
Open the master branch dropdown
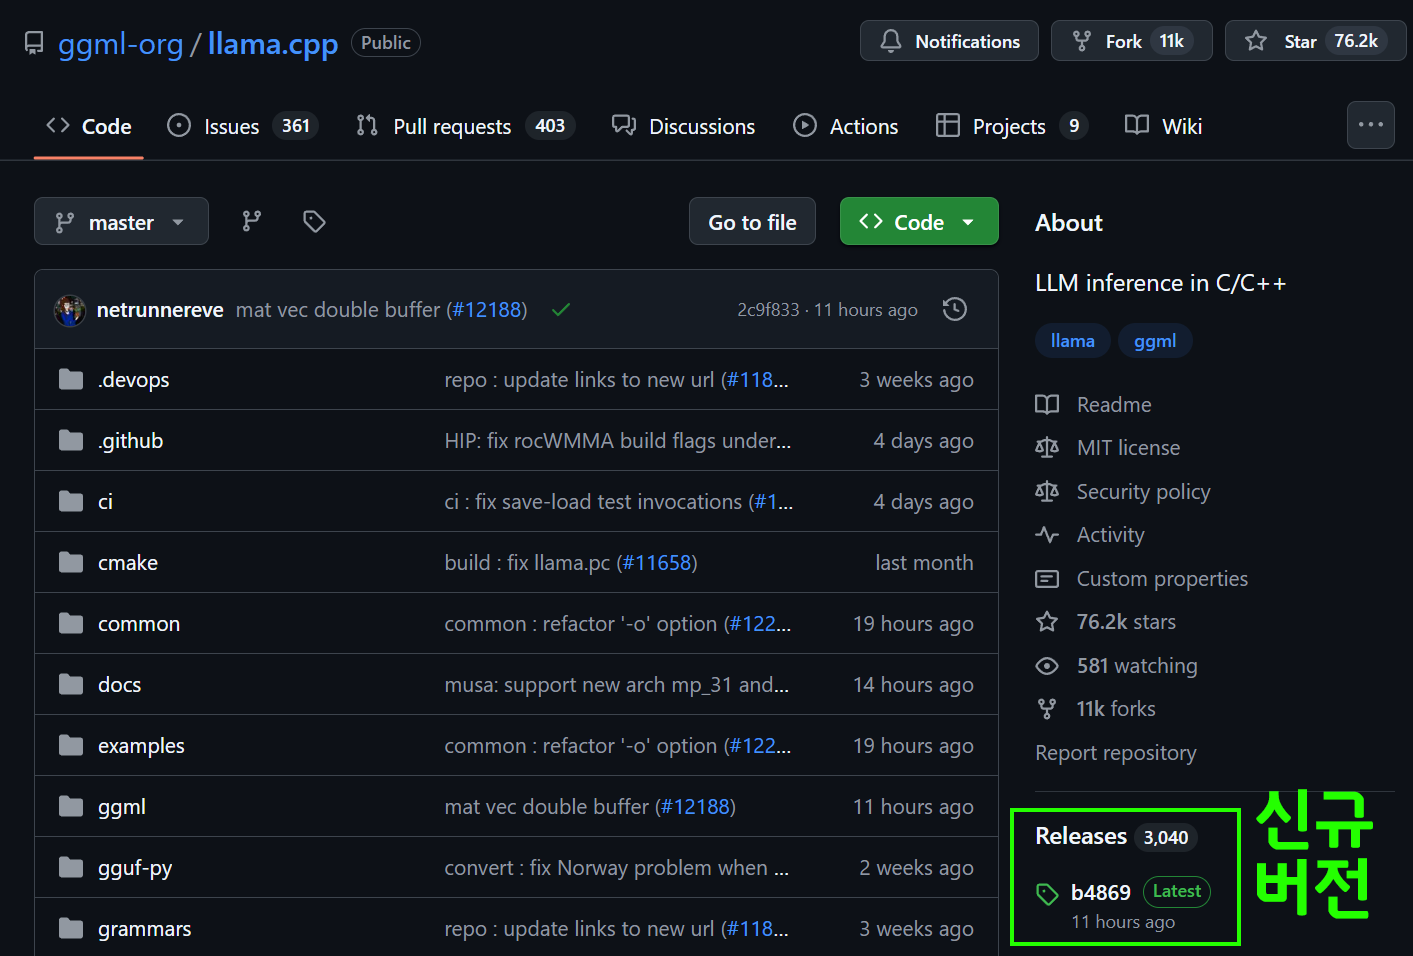[121, 221]
